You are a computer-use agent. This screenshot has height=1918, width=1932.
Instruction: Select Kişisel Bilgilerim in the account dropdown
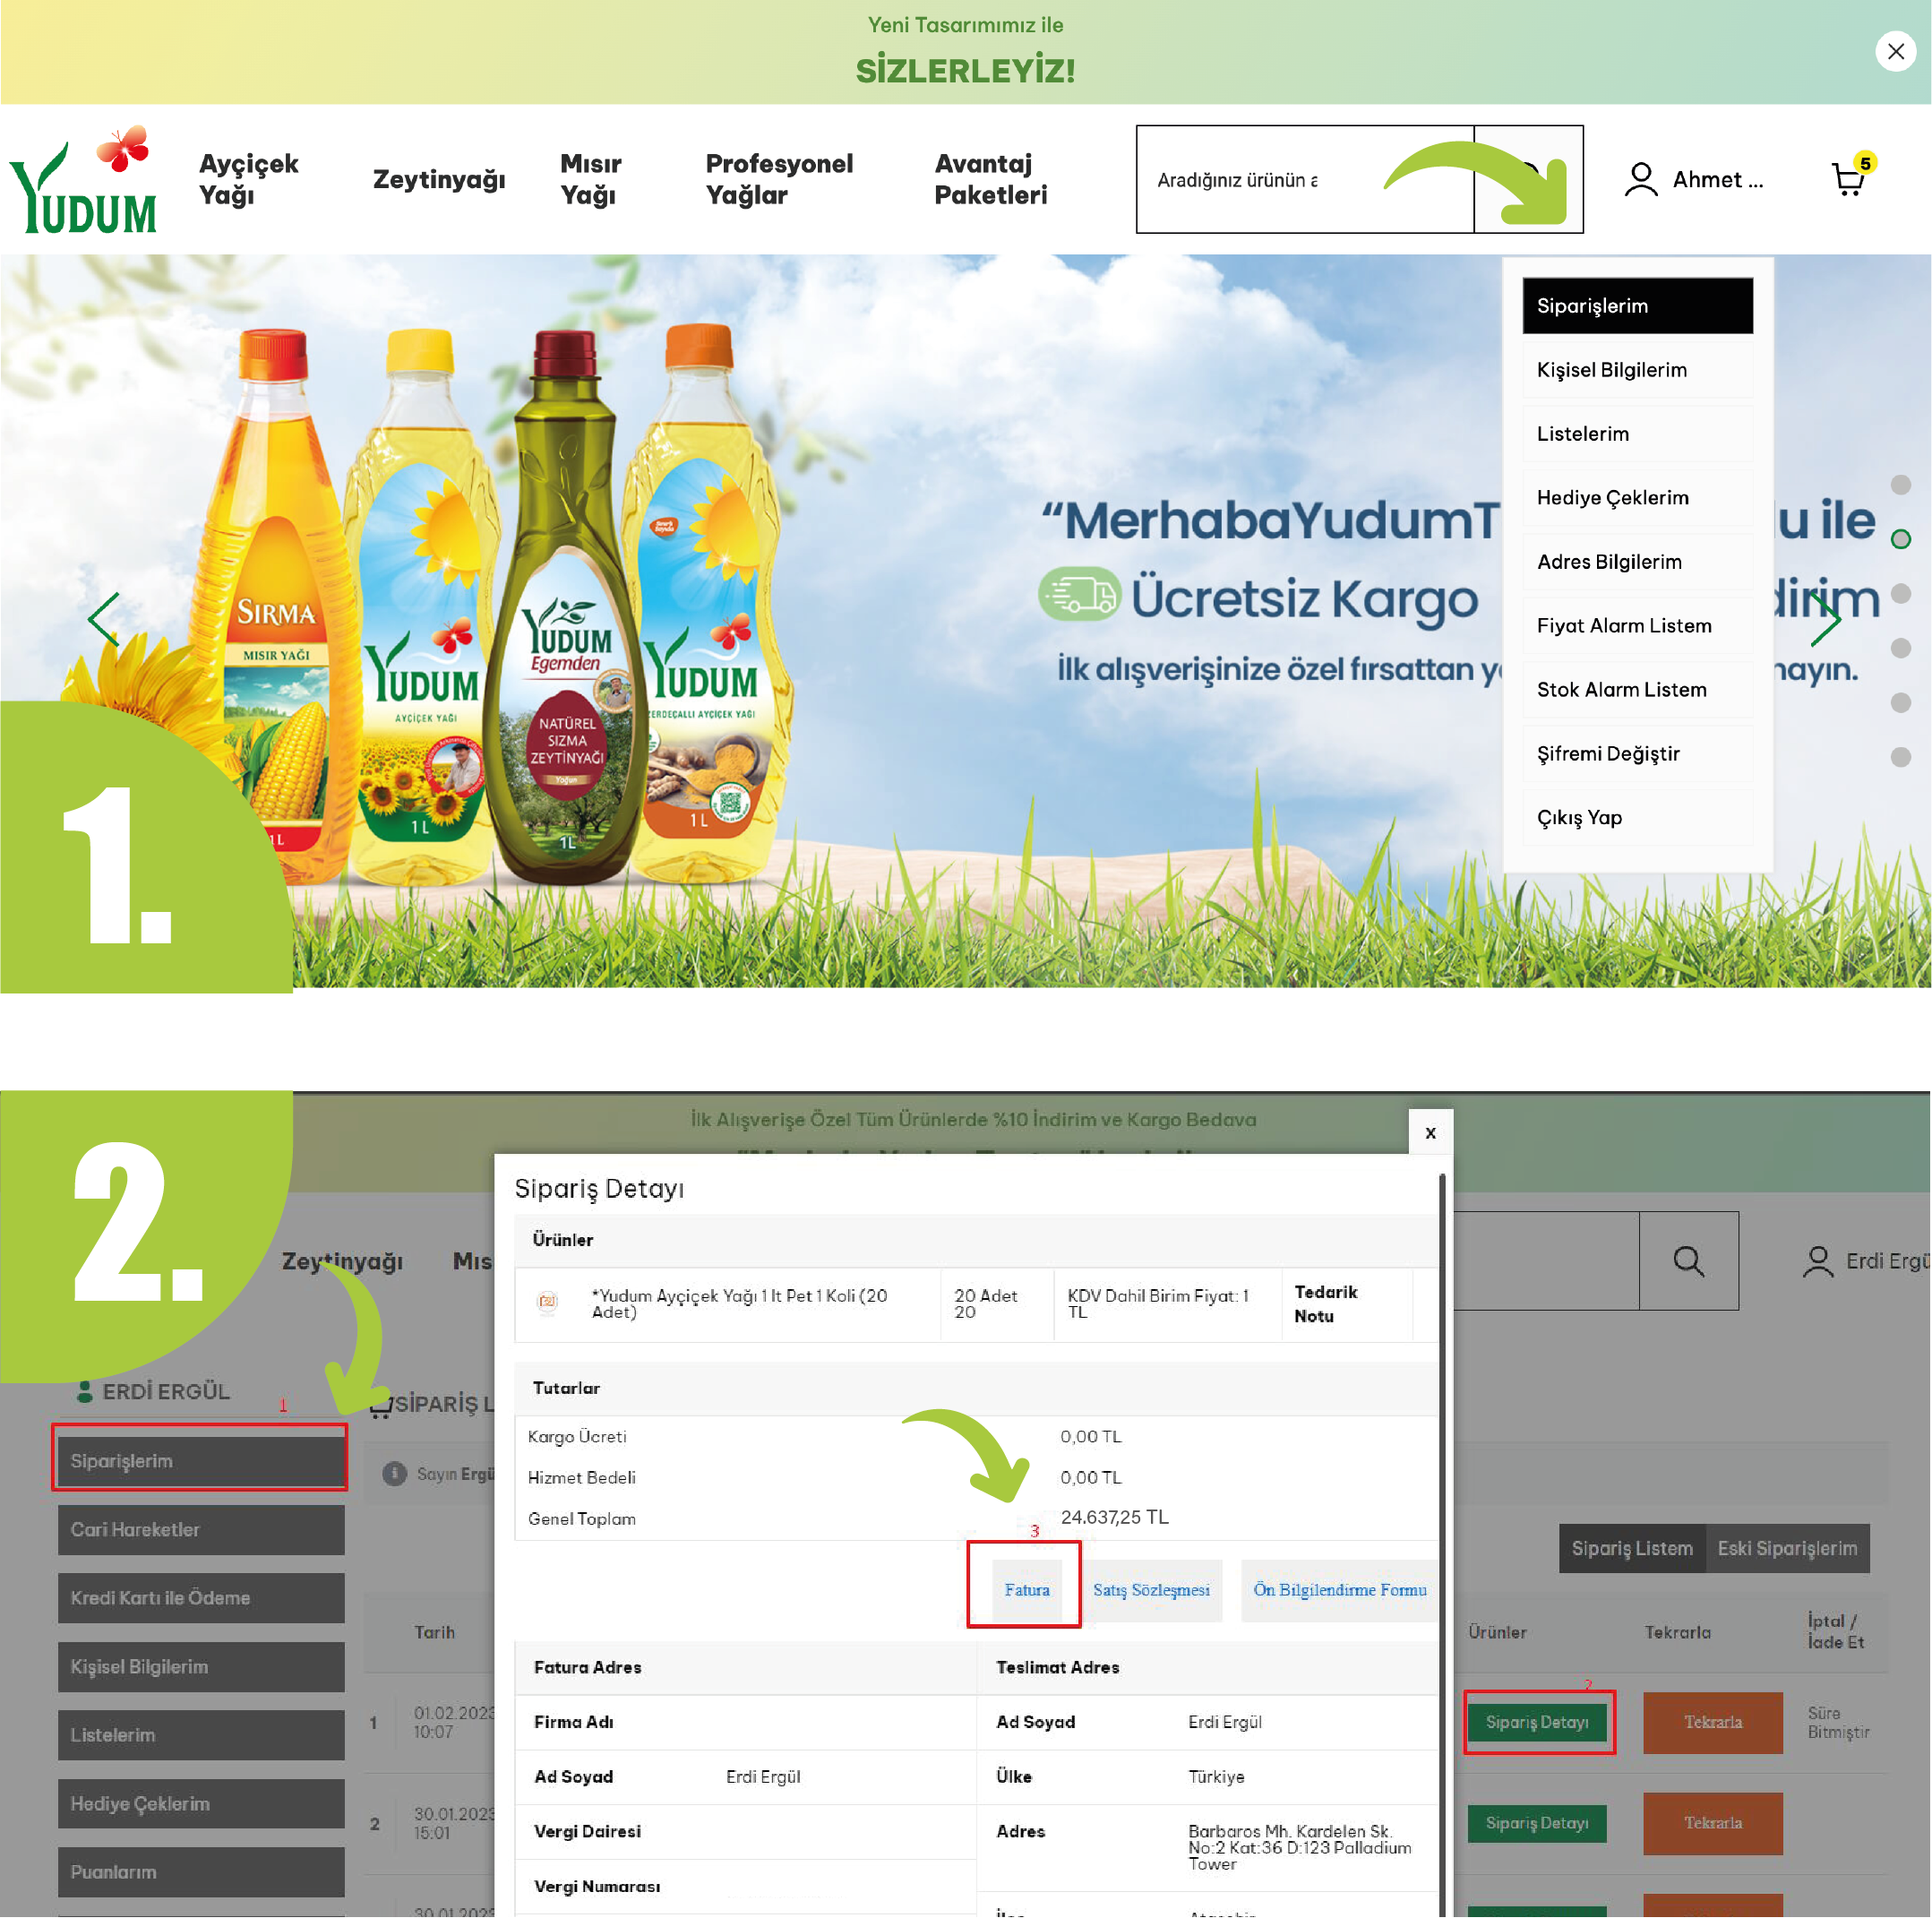click(1637, 370)
